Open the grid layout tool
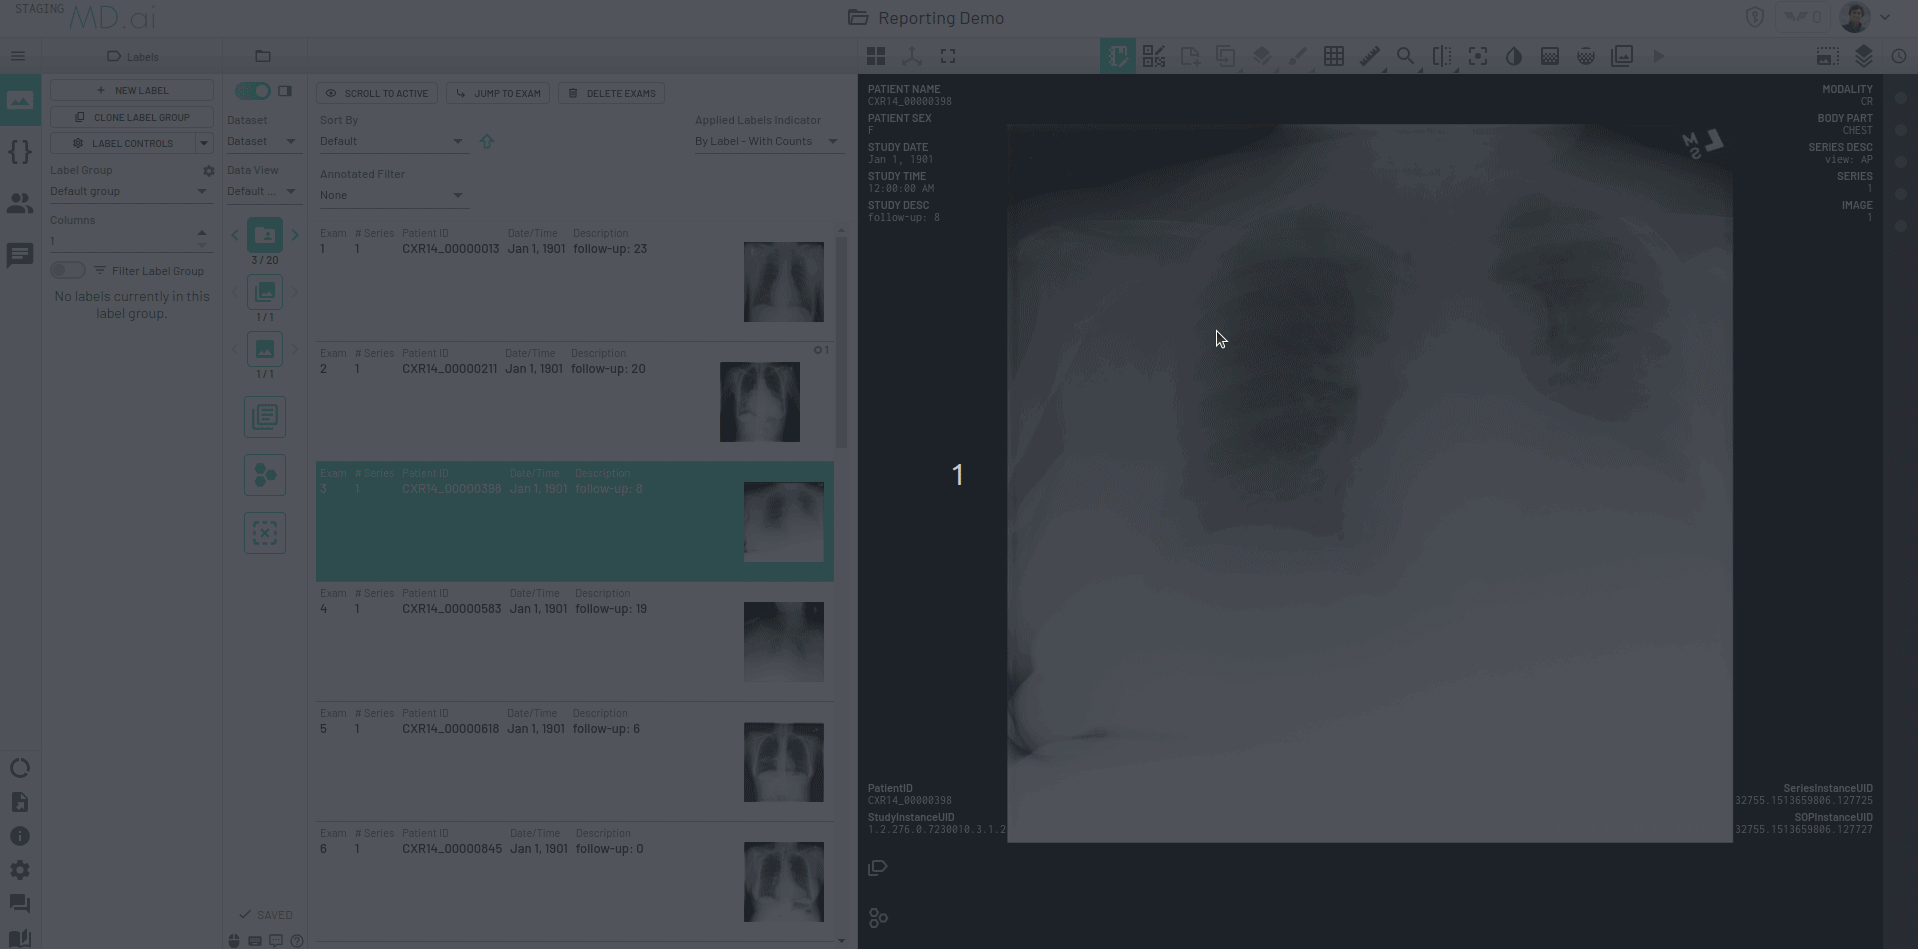This screenshot has width=1918, height=949. pyautogui.click(x=1333, y=56)
